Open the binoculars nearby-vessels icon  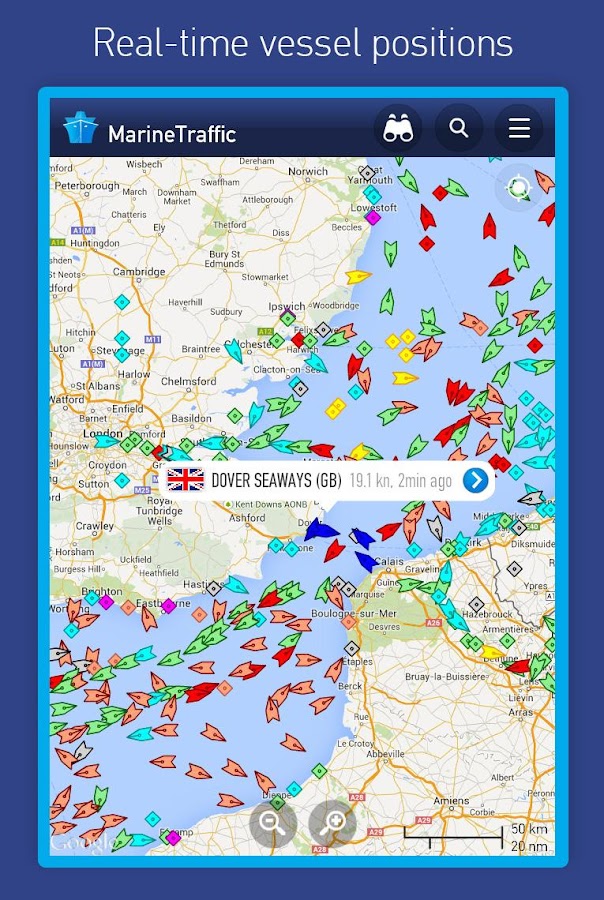click(398, 128)
